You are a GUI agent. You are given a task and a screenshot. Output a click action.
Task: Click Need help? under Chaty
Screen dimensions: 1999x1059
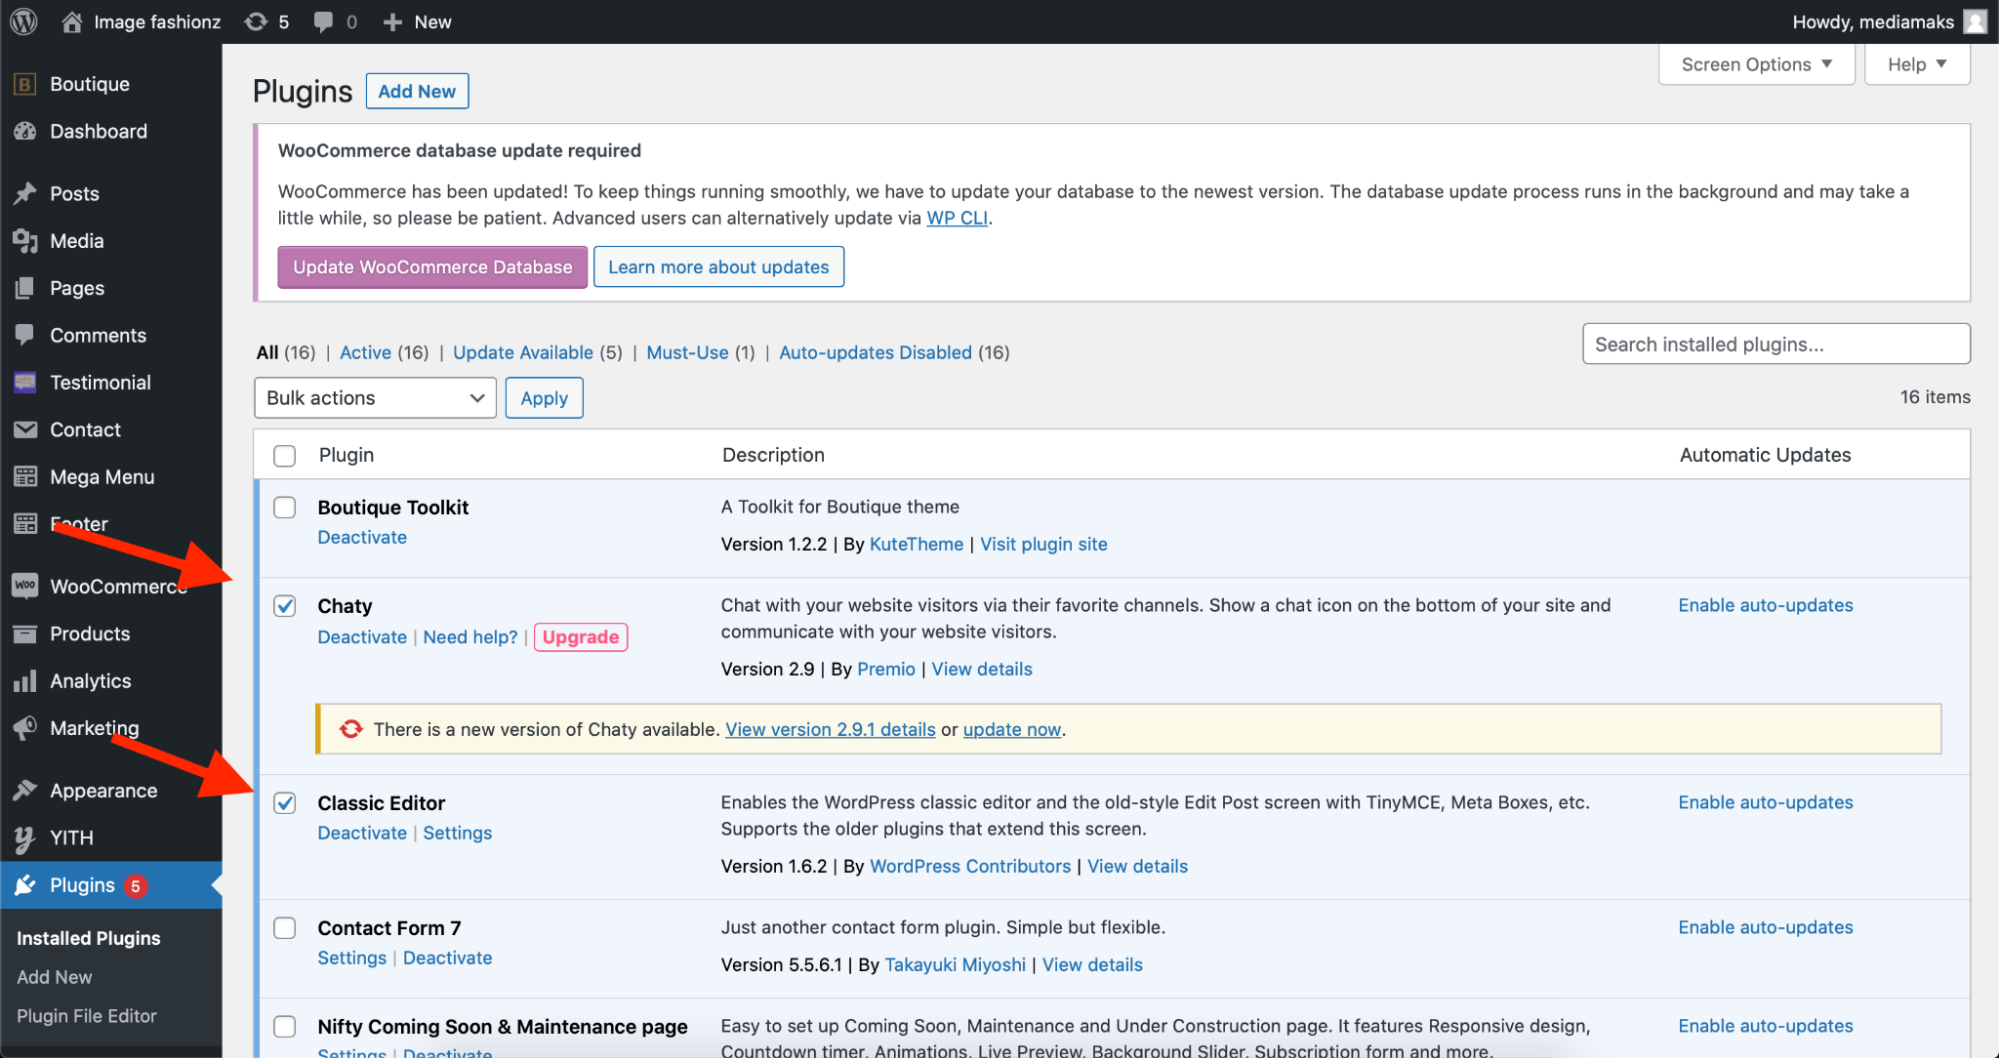tap(470, 637)
